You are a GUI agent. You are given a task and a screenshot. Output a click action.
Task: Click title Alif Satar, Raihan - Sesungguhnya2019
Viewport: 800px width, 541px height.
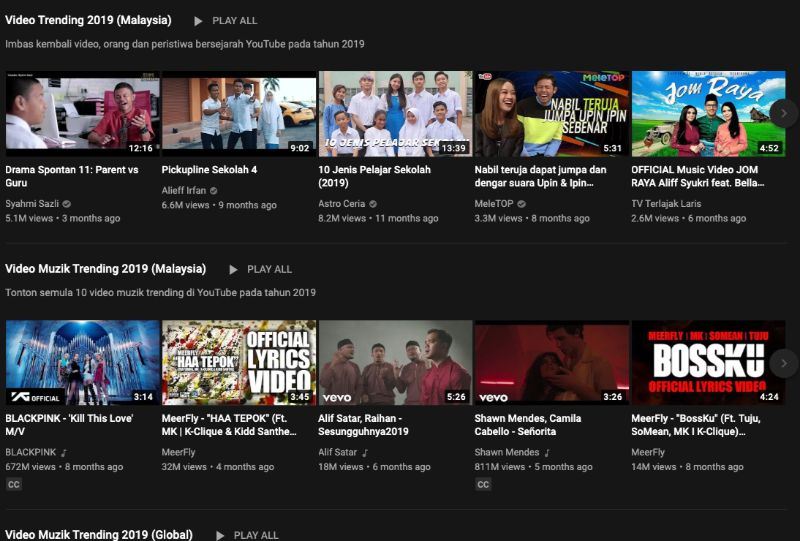[x=363, y=425]
